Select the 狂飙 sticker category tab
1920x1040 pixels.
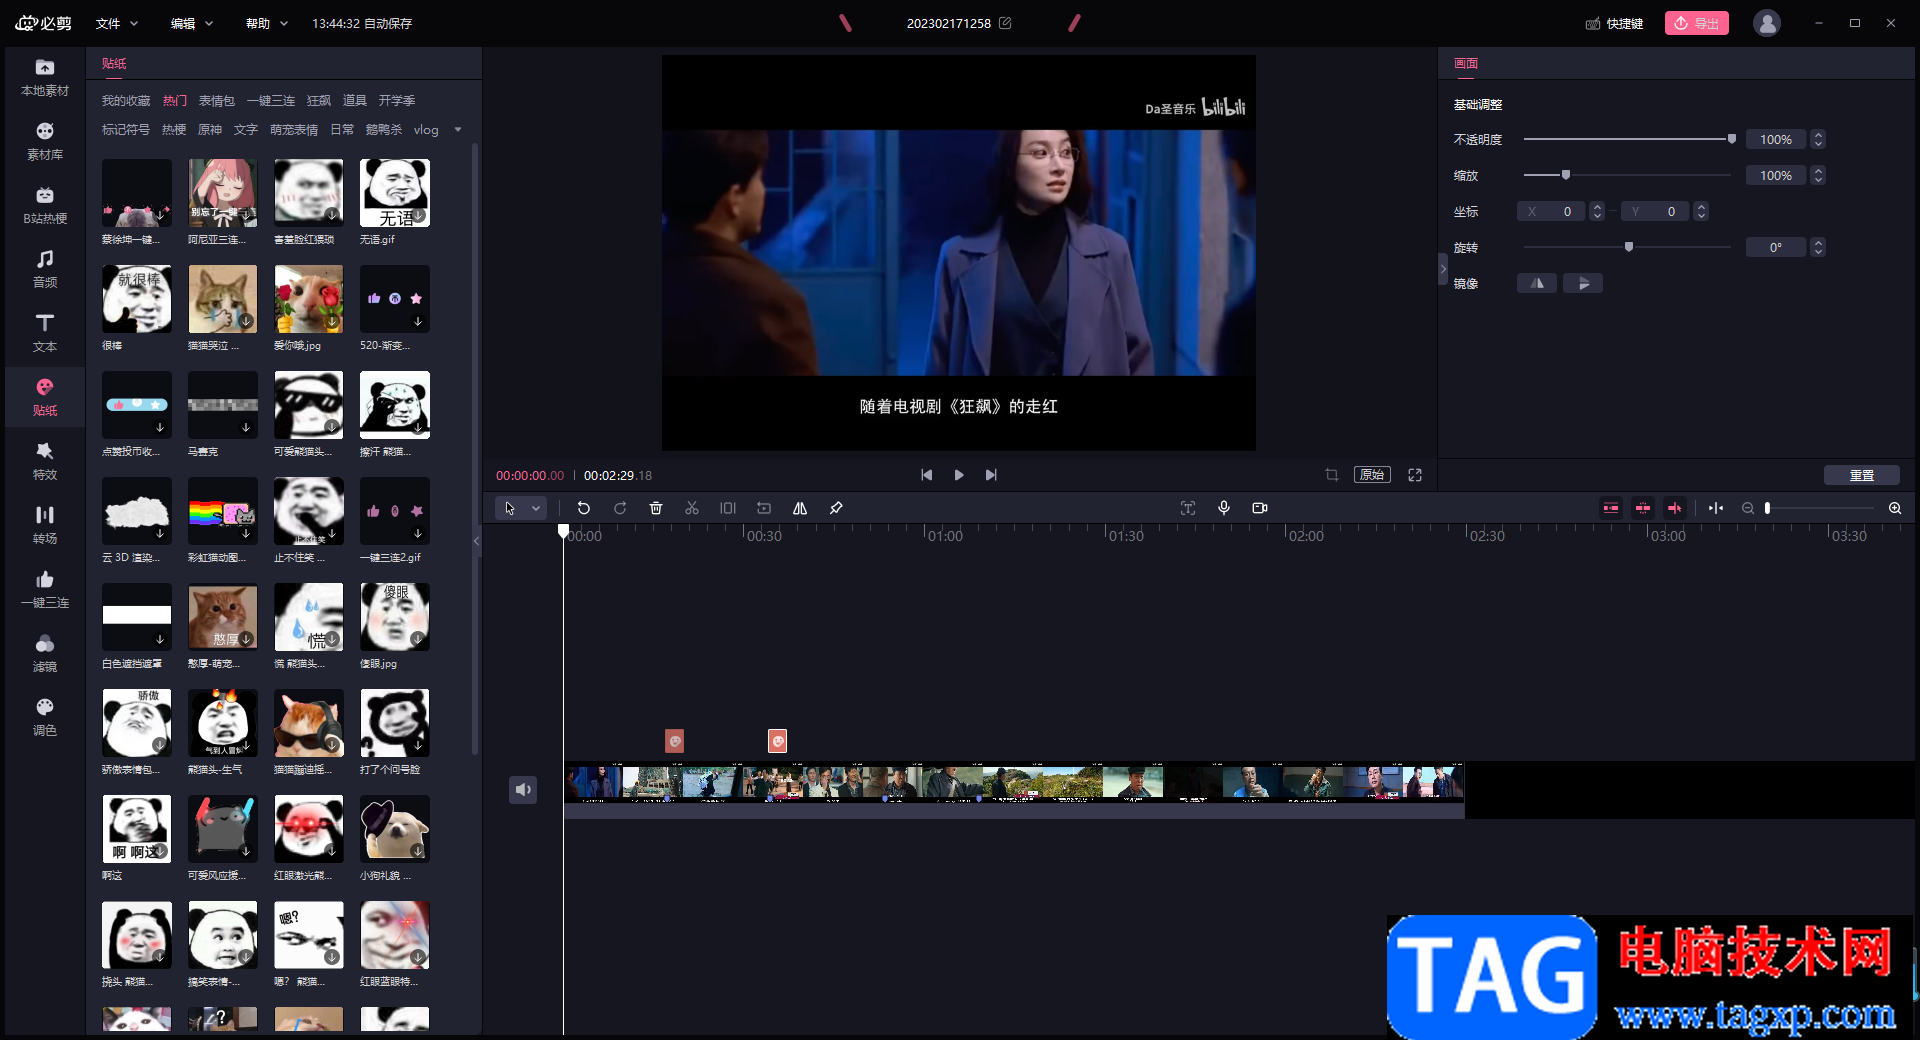(x=319, y=101)
